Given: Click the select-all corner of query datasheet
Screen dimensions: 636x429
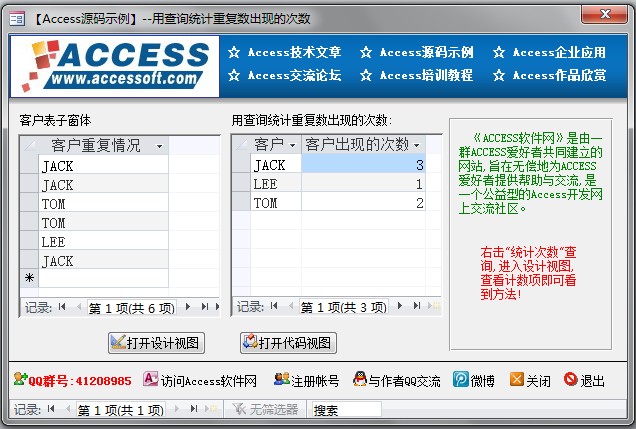Looking at the screenshot, I should 241,144.
